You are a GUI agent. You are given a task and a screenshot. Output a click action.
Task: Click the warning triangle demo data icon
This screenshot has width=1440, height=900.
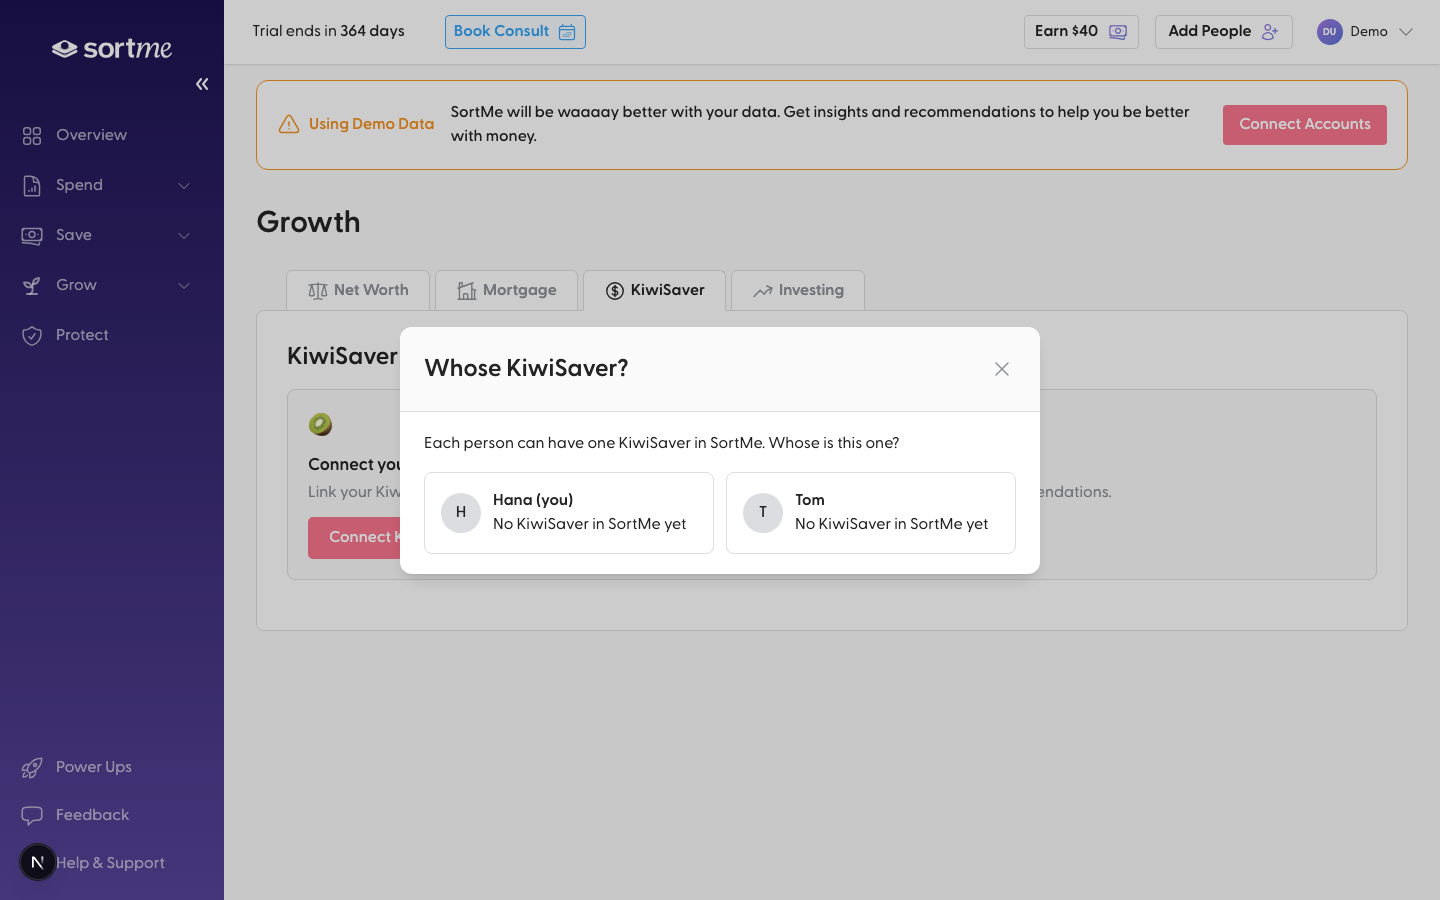(x=289, y=124)
